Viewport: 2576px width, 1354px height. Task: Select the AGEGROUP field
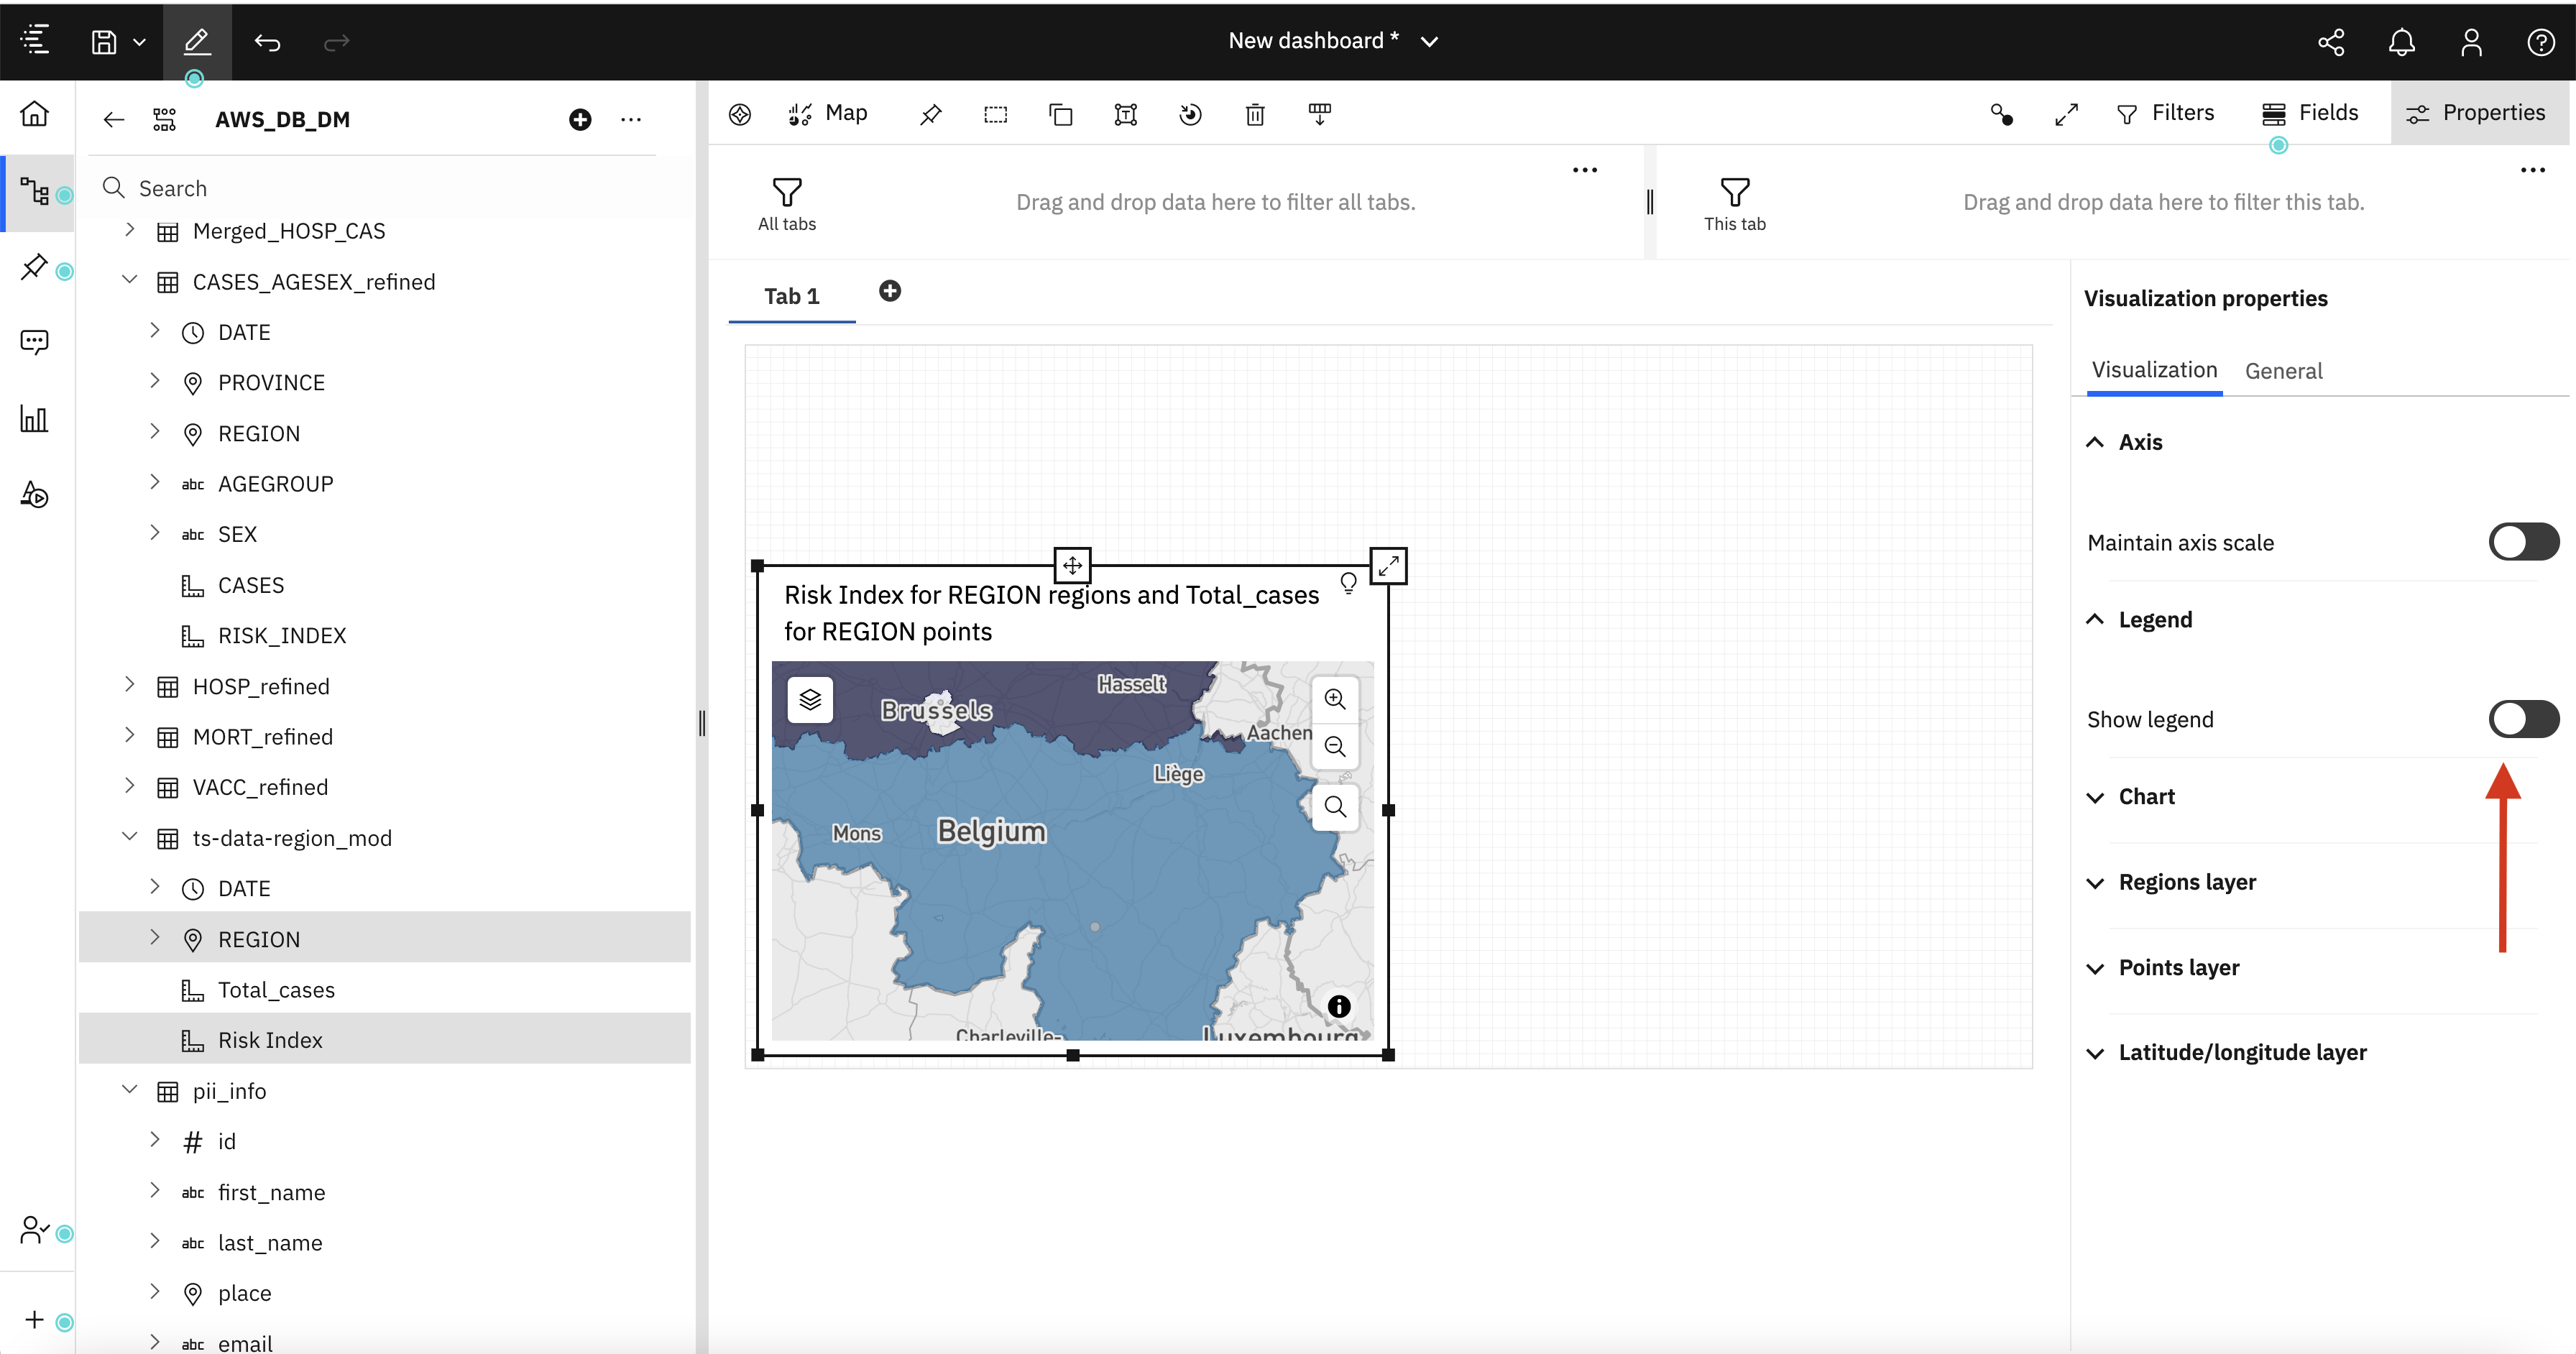point(275,484)
